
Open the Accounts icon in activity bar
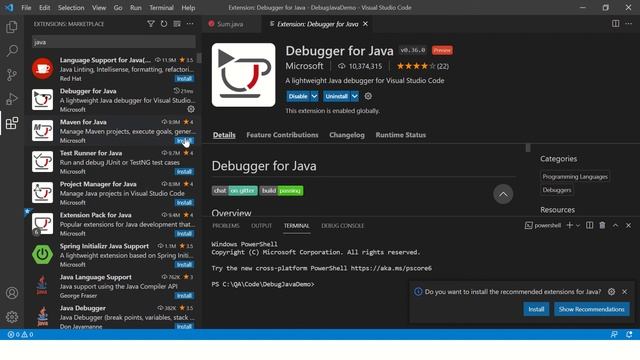point(12,293)
